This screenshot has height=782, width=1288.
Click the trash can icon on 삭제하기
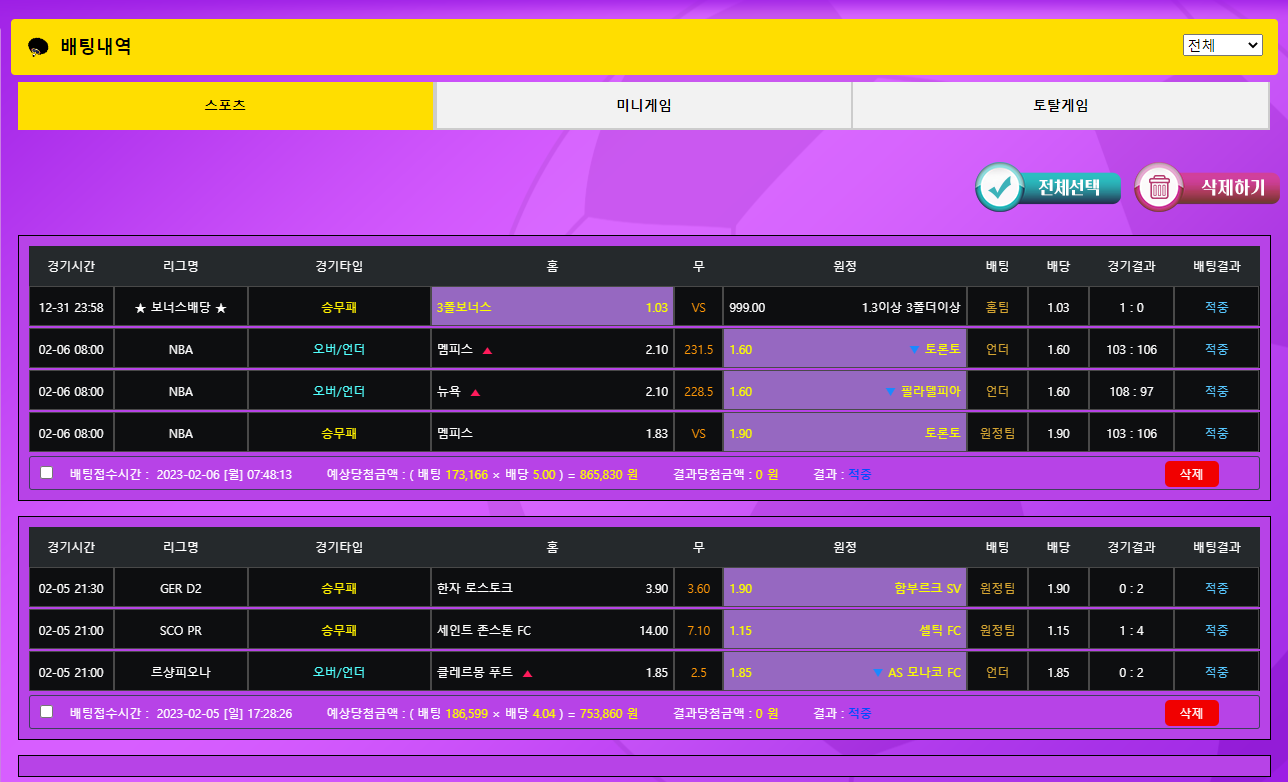[x=1159, y=187]
